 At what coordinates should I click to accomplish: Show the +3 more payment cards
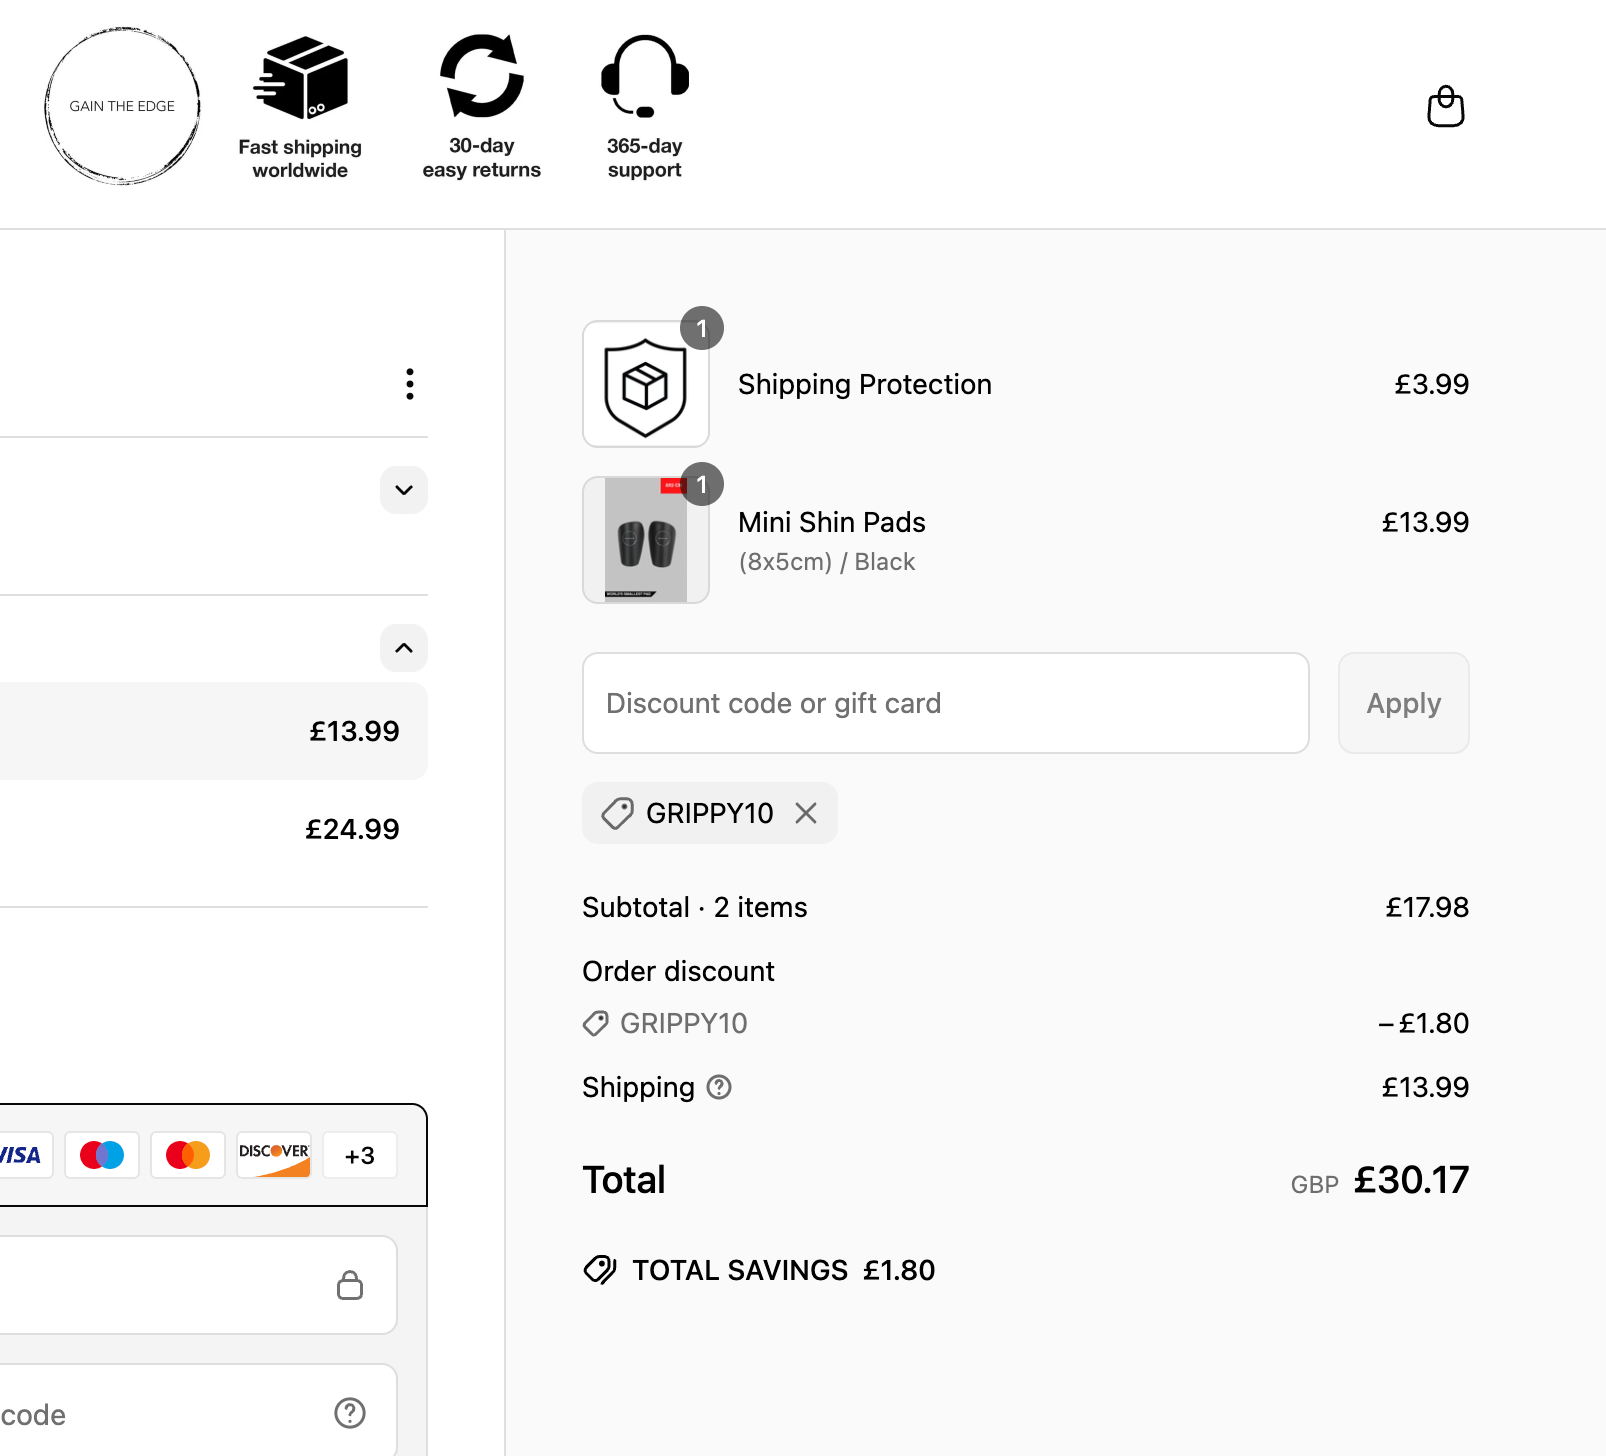point(360,1156)
